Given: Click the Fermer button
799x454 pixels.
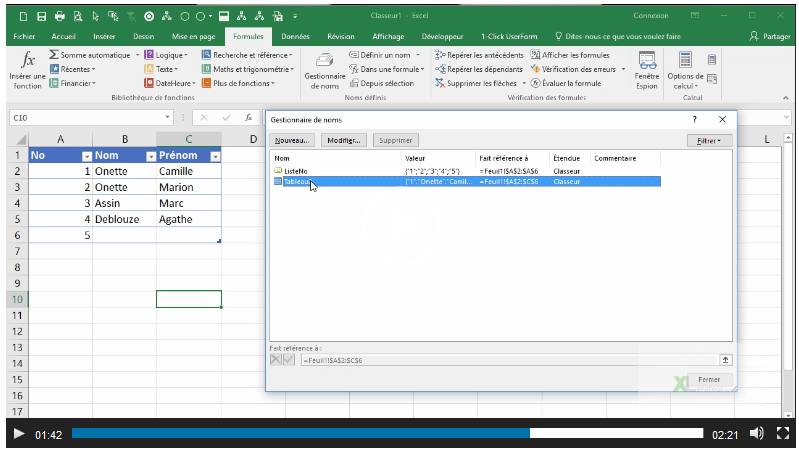Looking at the screenshot, I should [x=709, y=379].
